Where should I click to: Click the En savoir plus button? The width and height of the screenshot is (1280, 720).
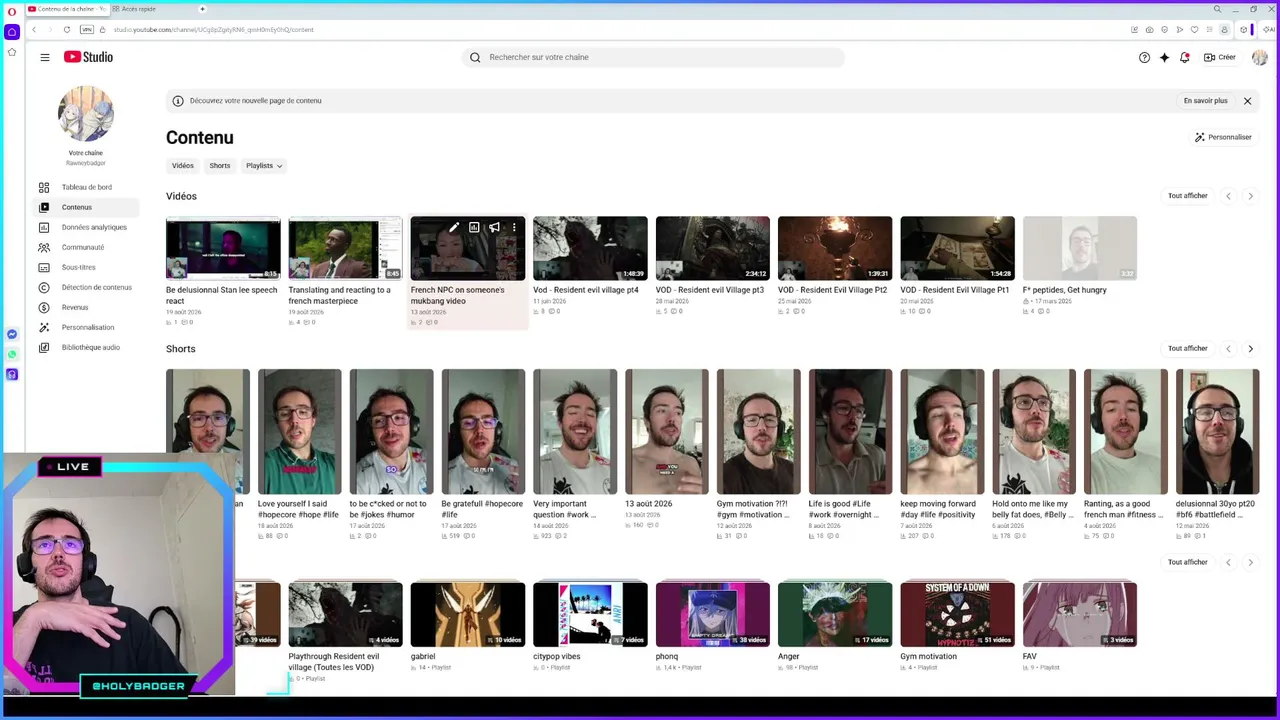[1205, 101]
